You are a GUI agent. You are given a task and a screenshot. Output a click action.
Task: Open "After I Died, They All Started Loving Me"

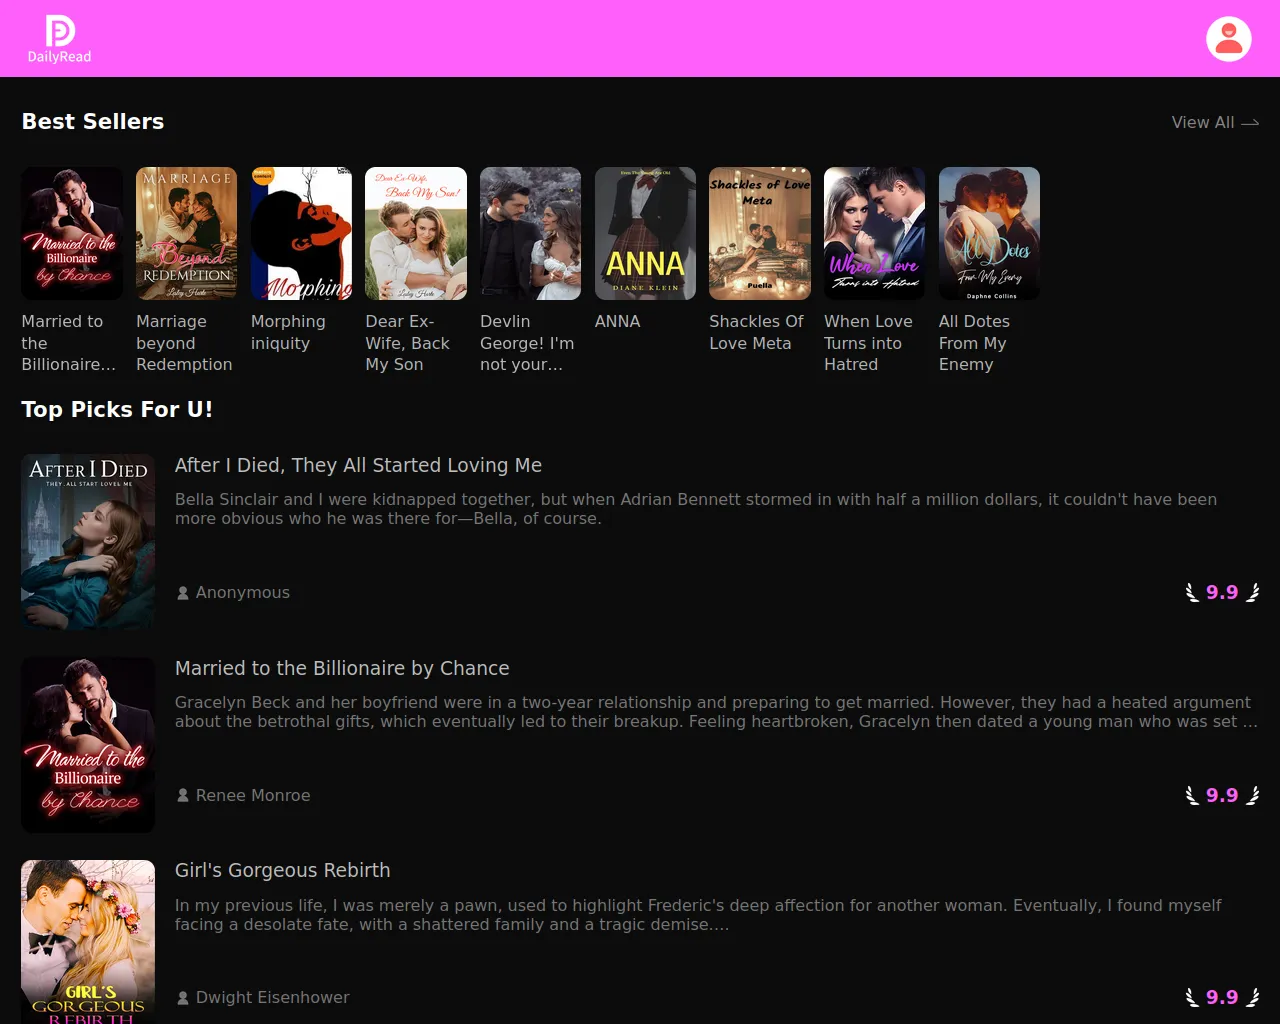coord(358,465)
